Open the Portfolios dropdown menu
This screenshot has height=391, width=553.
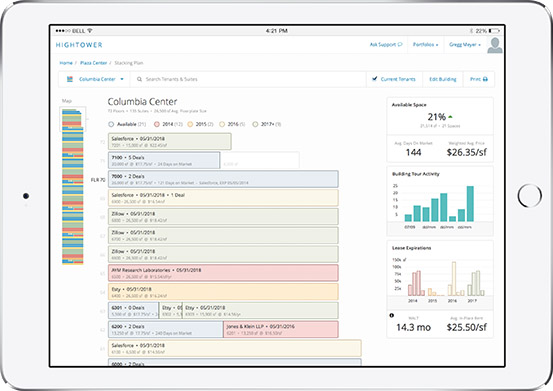click(x=425, y=44)
